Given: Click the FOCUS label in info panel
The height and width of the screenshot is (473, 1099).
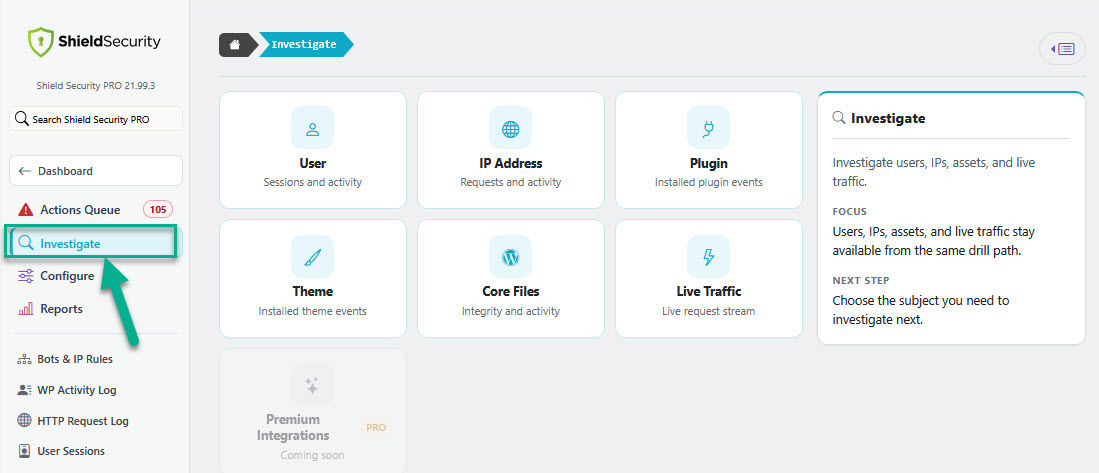Looking at the screenshot, I should (849, 212).
